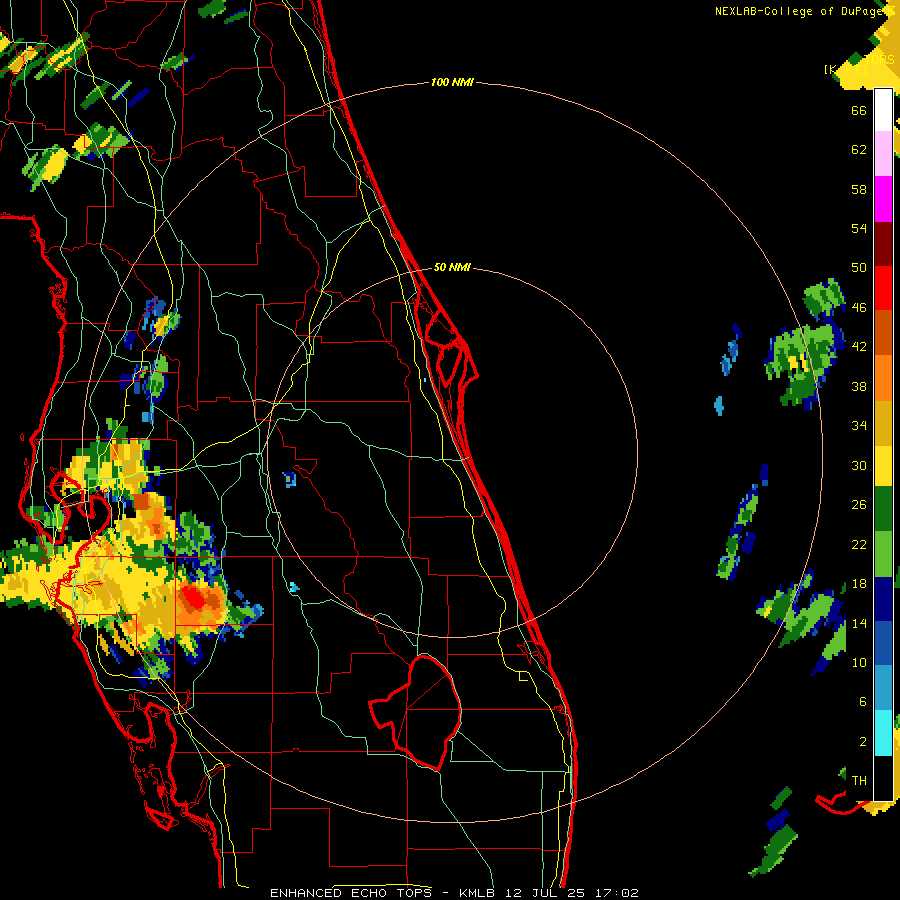The height and width of the screenshot is (900, 900).
Task: Select the bright red legend swatch
Action: point(883,288)
